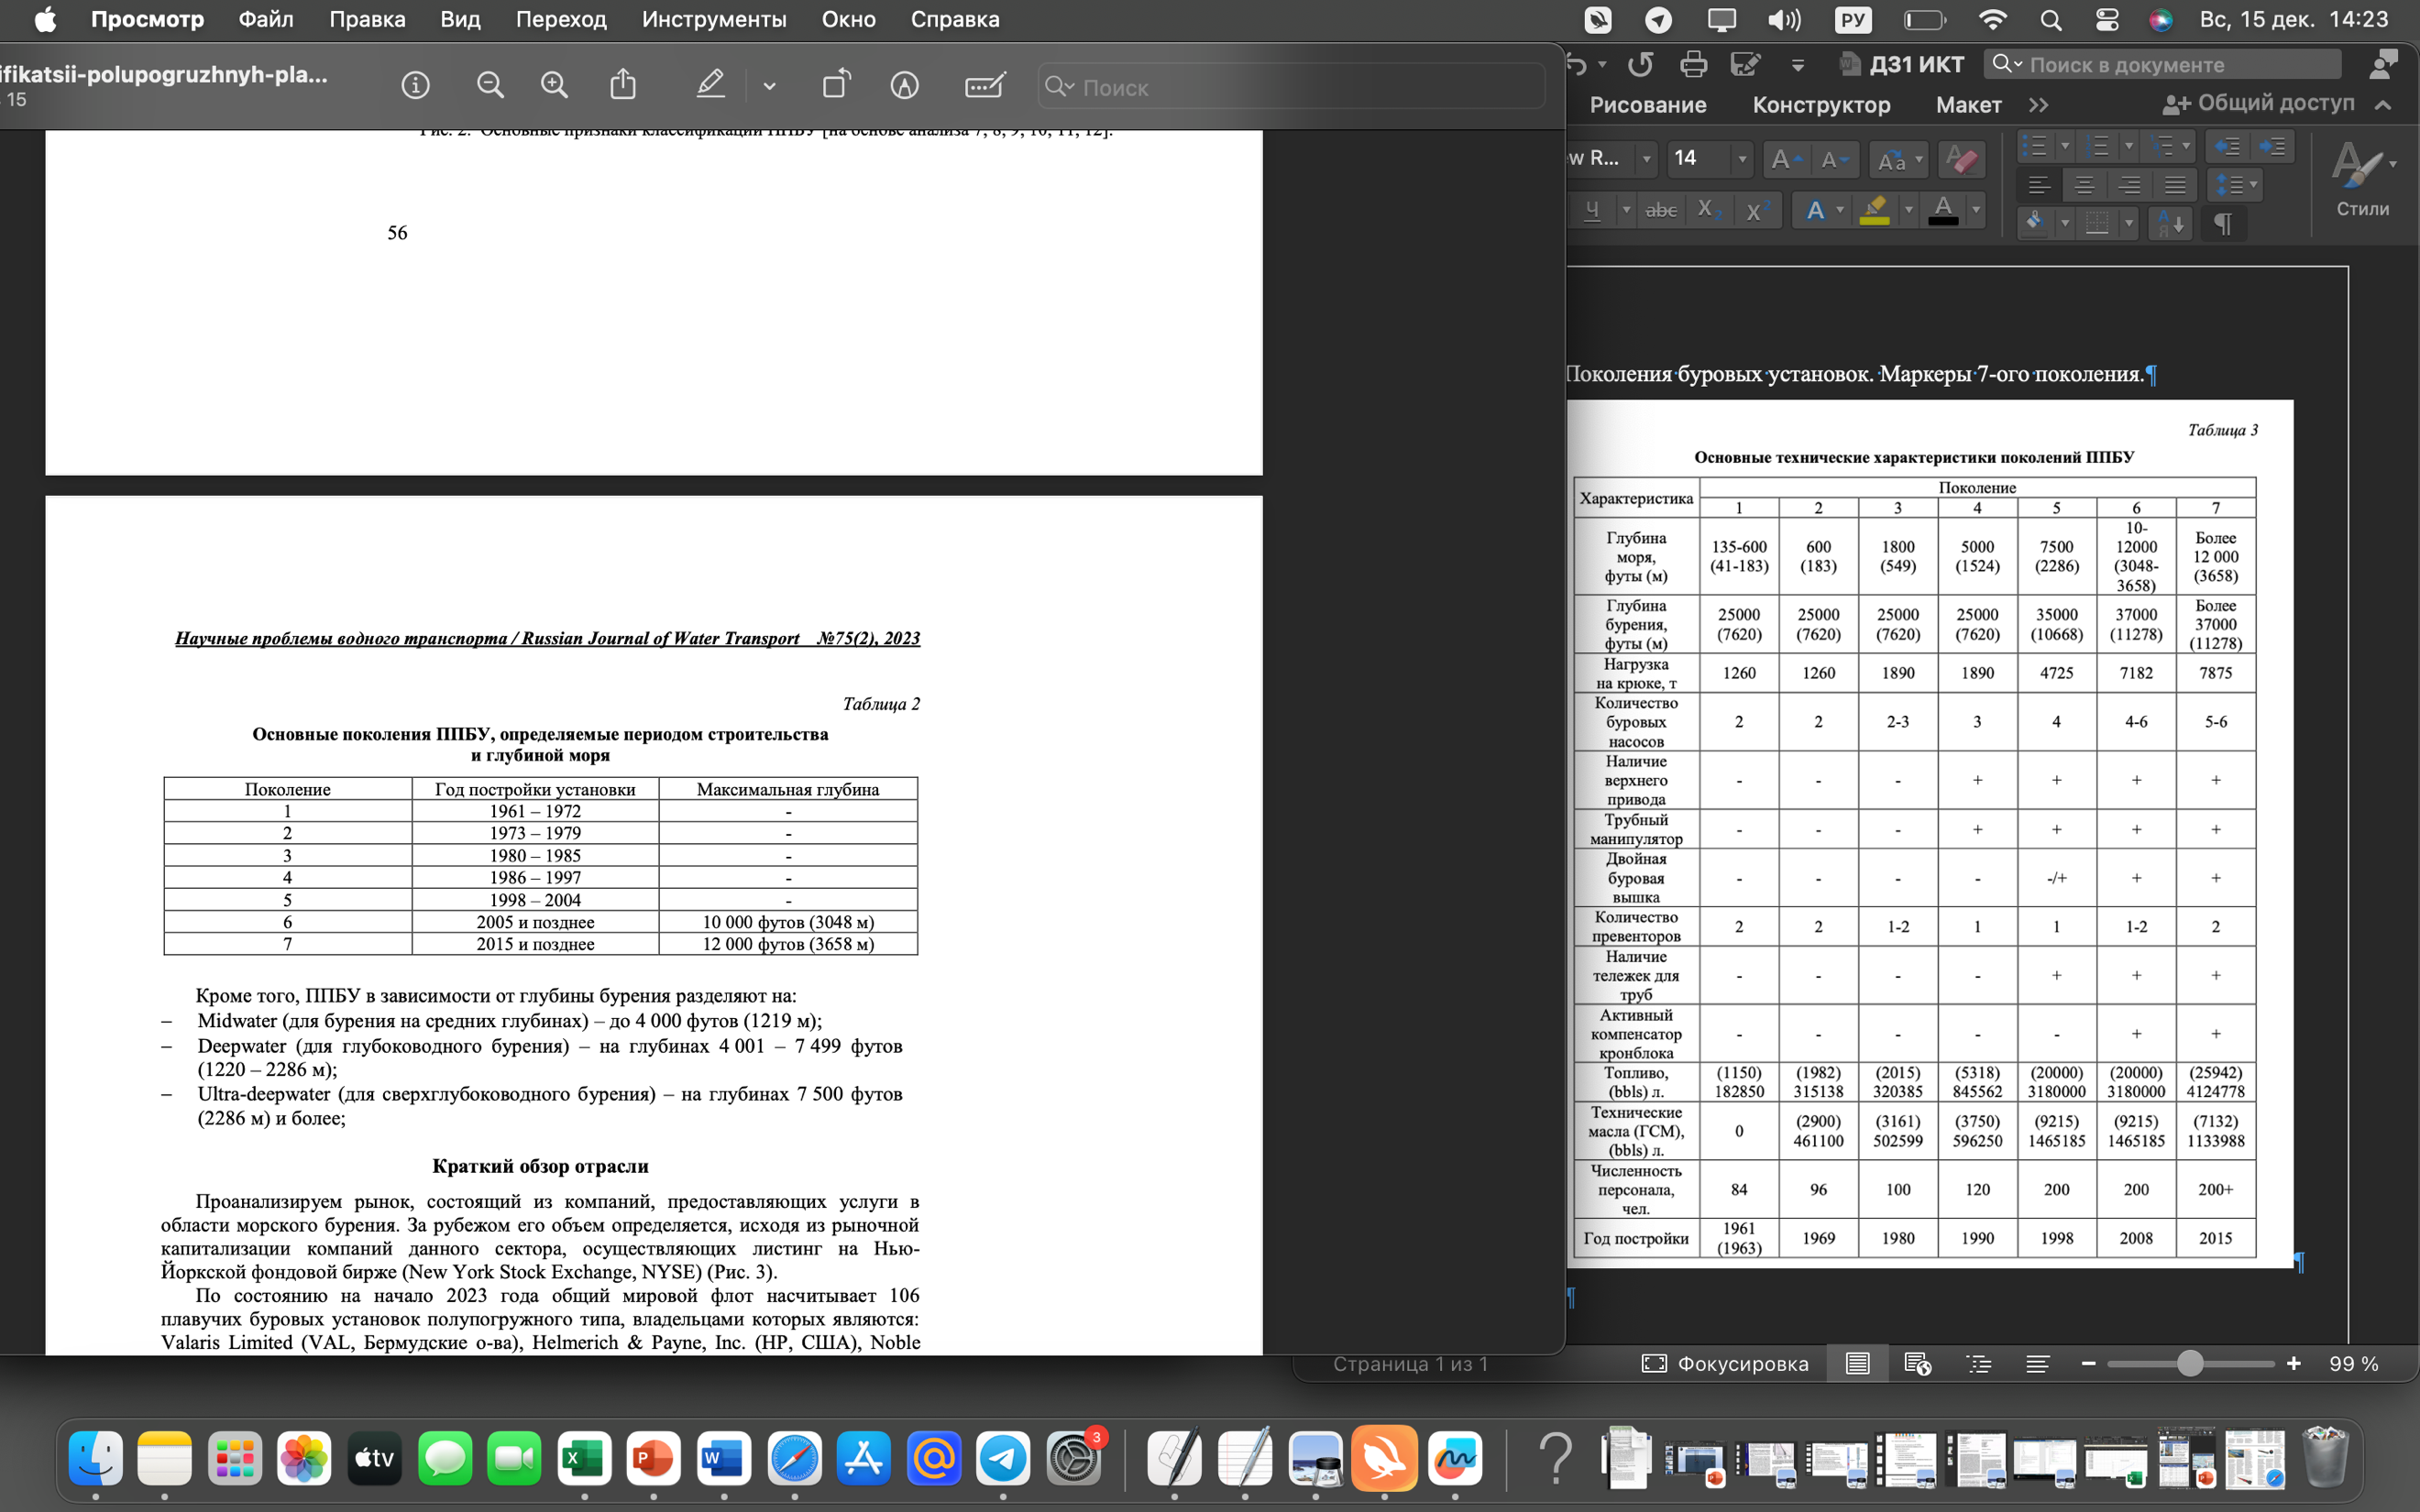Open the font color dropdown arrow
The width and height of the screenshot is (2420, 1512).
(1976, 210)
